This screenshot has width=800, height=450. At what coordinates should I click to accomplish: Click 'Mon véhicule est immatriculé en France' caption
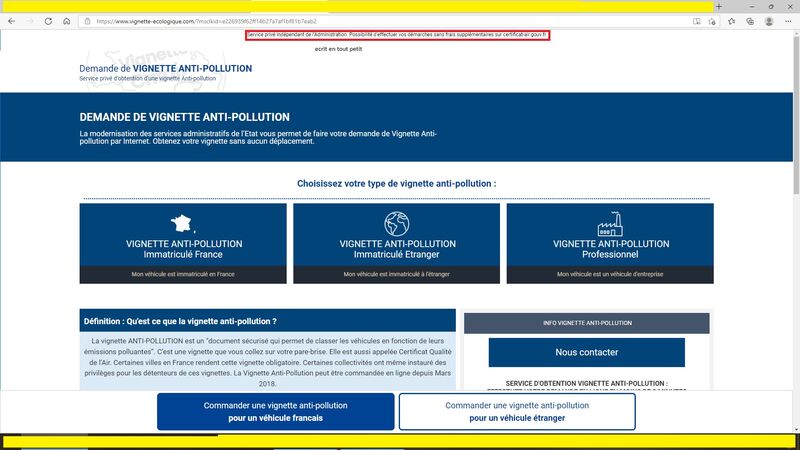(183, 274)
